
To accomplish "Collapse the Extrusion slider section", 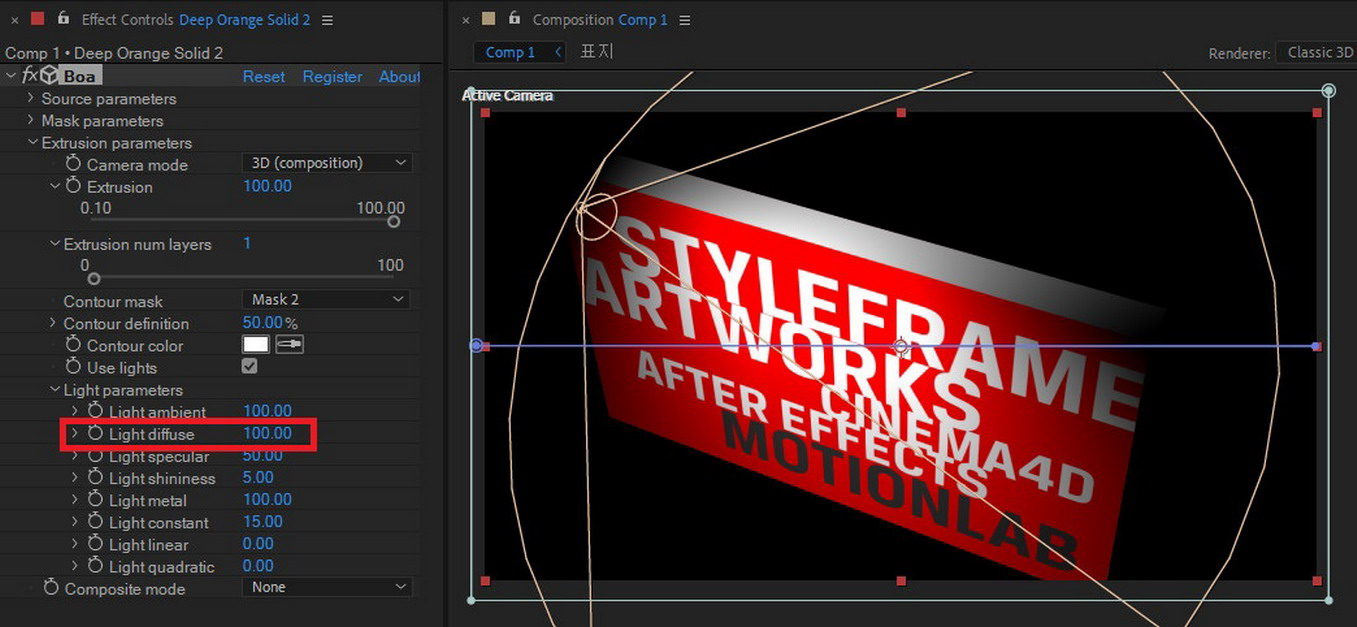I will [54, 186].
